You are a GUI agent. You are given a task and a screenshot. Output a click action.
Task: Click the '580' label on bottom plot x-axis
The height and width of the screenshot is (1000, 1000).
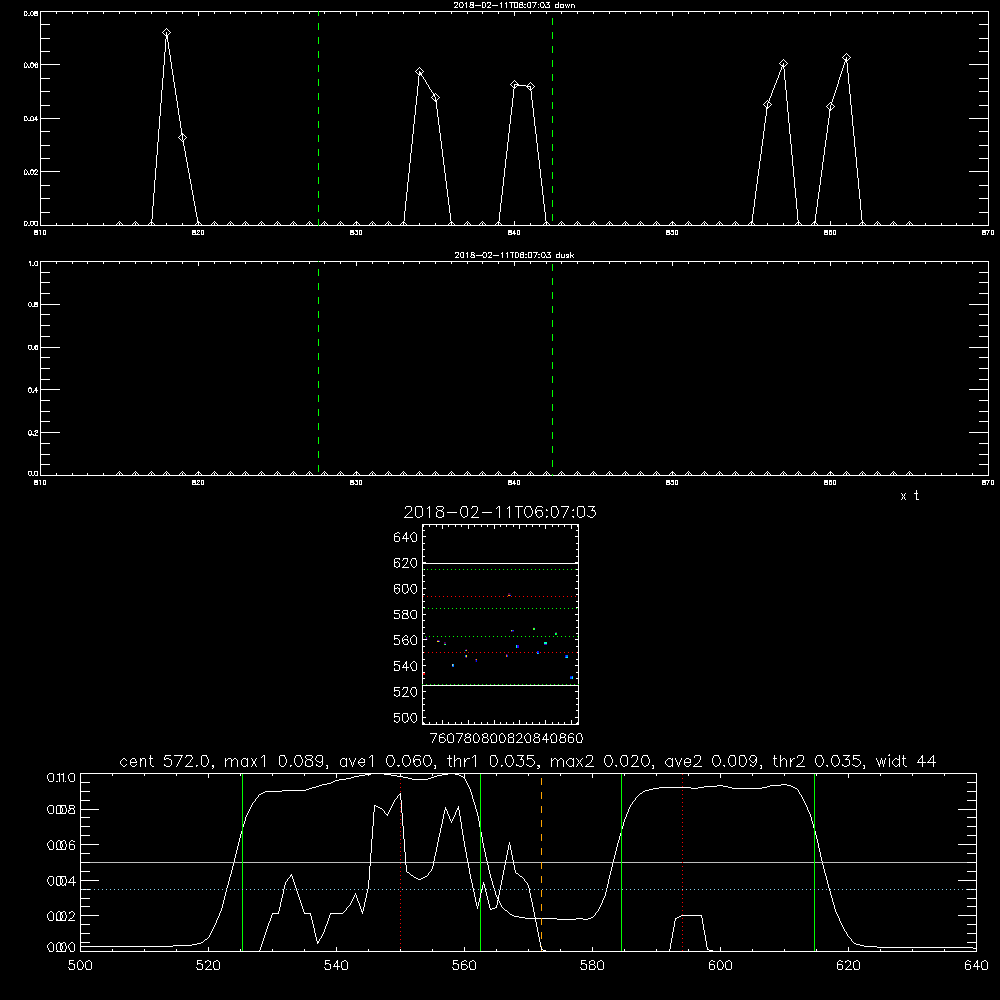[x=592, y=966]
